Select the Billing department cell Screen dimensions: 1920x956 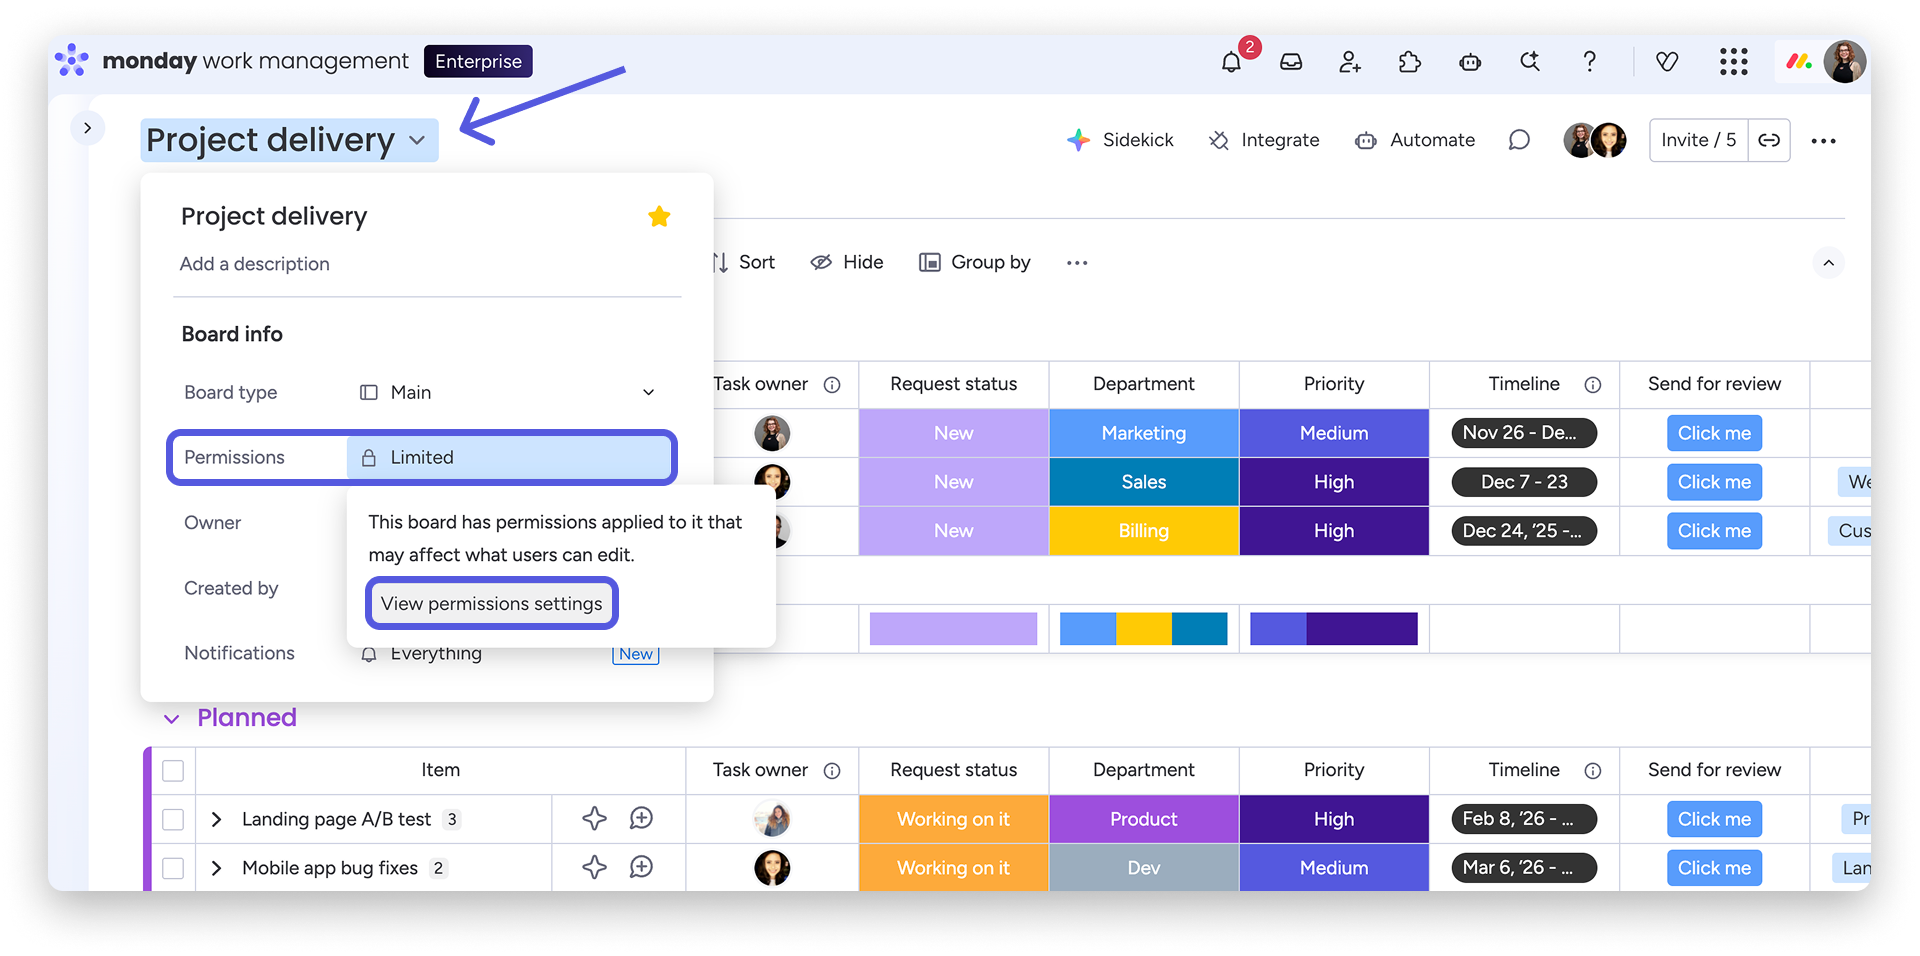coord(1144,531)
